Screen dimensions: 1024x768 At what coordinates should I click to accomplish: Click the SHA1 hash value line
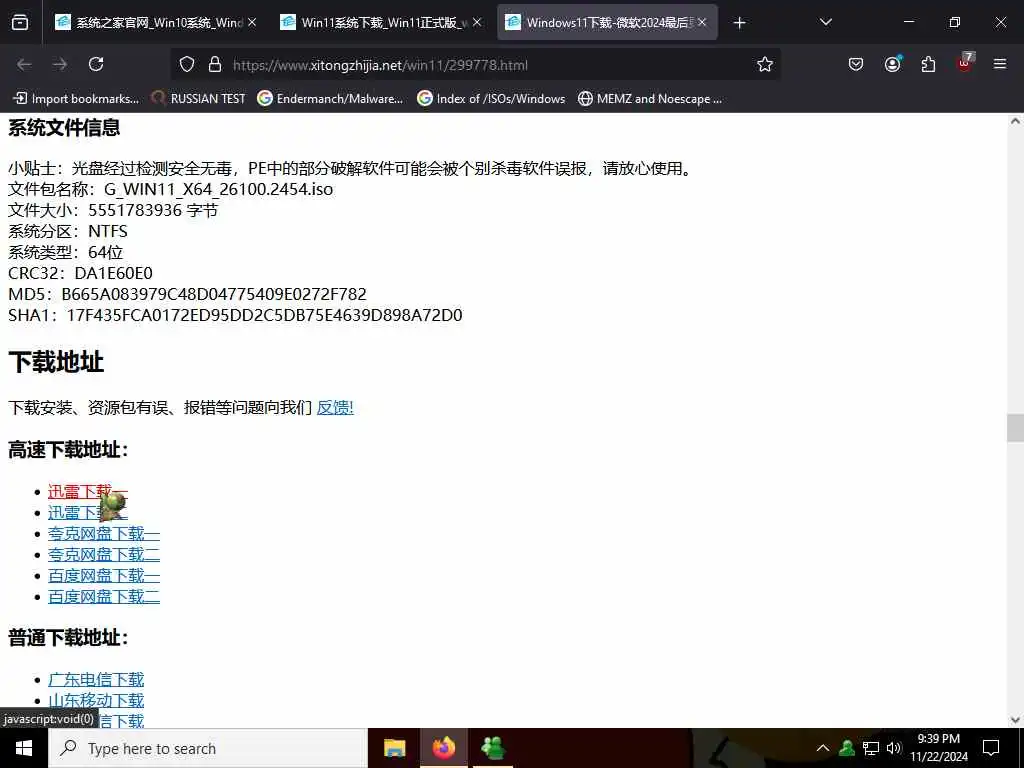tap(235, 315)
